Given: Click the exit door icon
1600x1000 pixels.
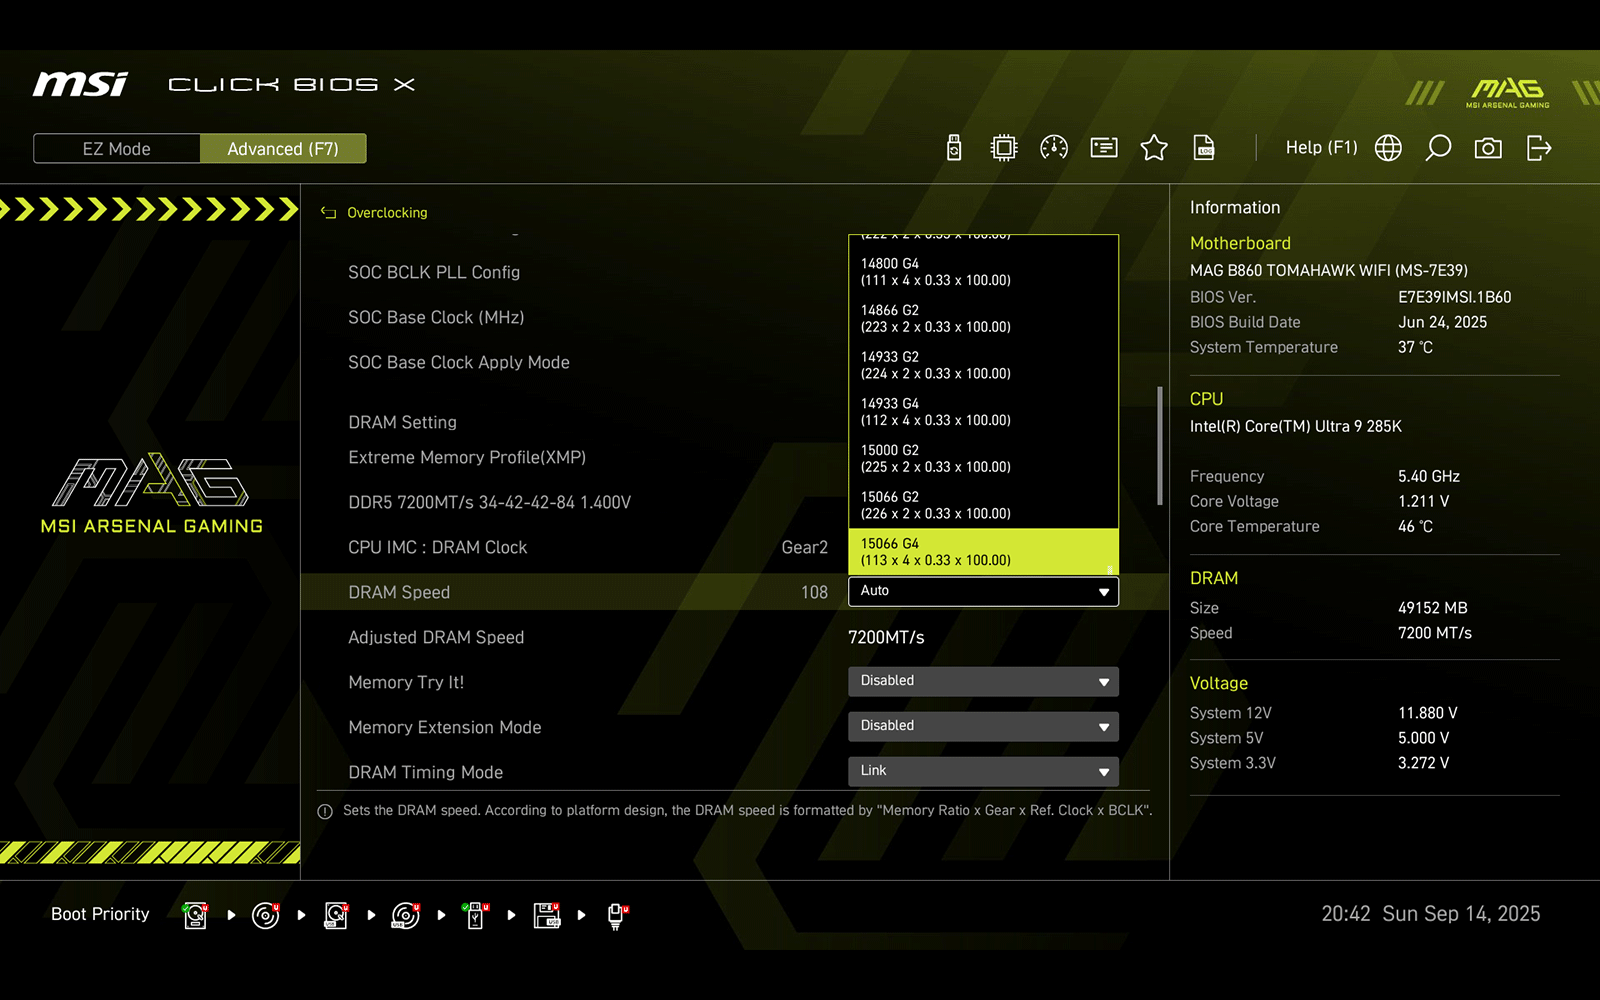Looking at the screenshot, I should (1539, 148).
